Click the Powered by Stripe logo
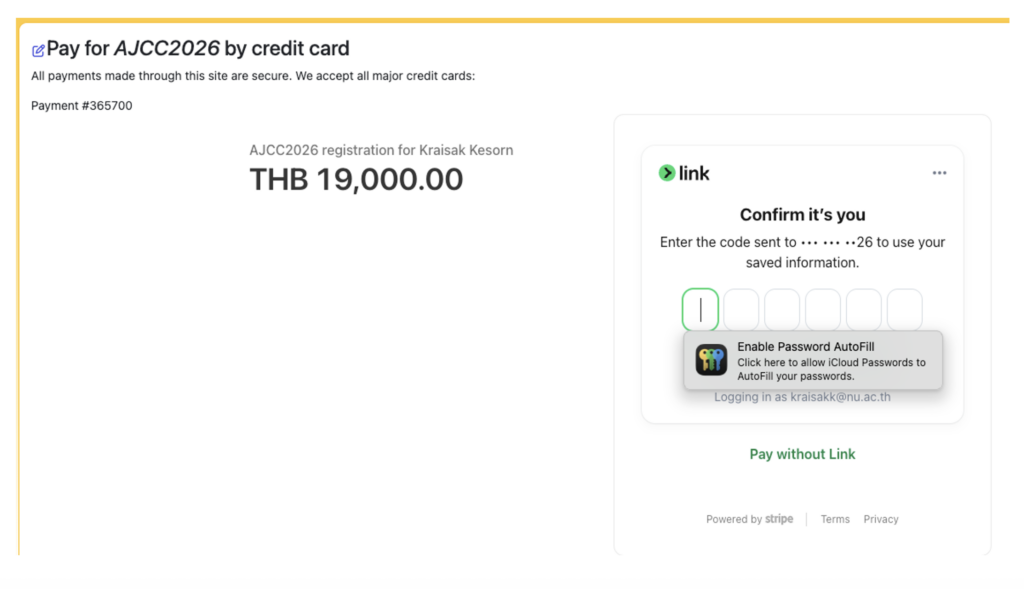This screenshot has height=589, width=1024. pyautogui.click(x=779, y=519)
